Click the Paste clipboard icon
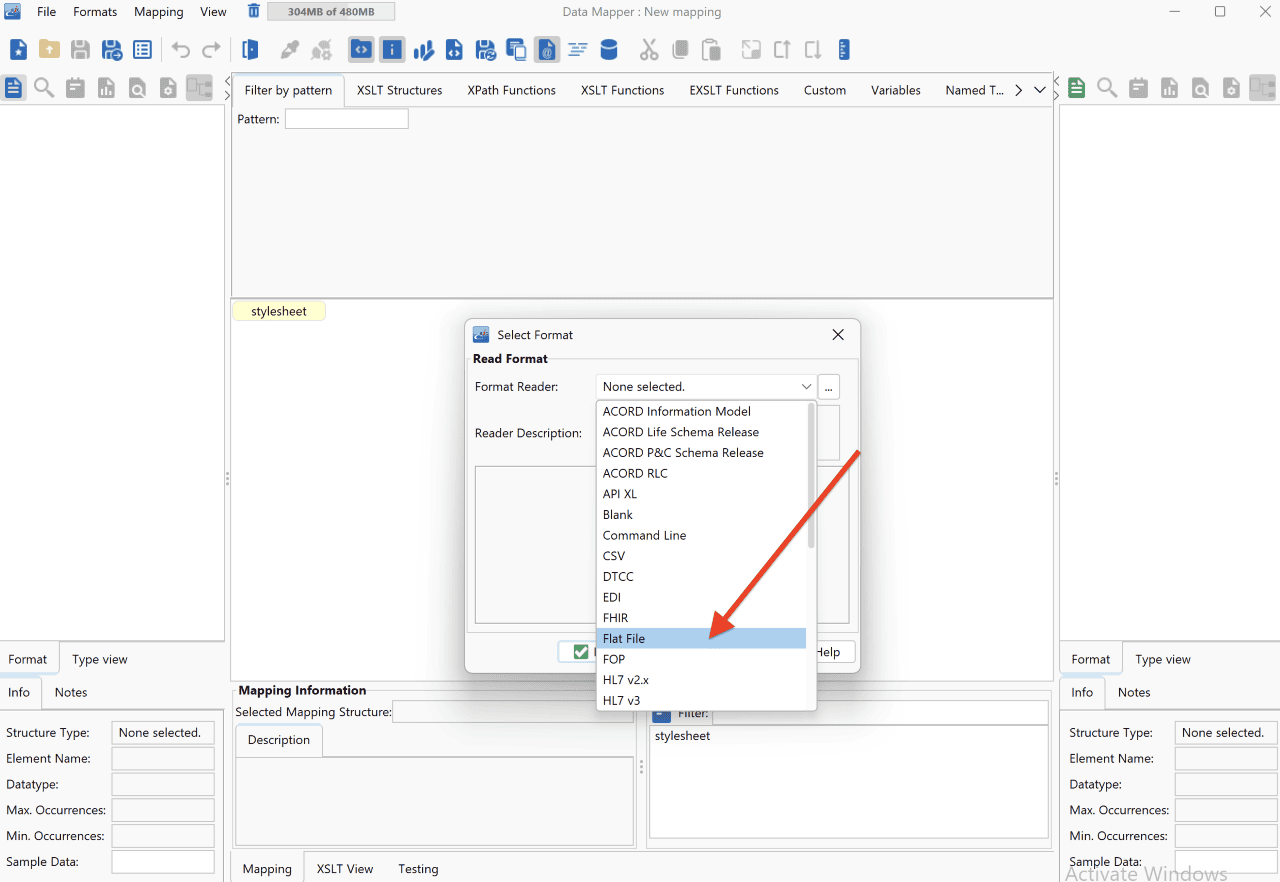This screenshot has height=882, width=1280. (711, 50)
